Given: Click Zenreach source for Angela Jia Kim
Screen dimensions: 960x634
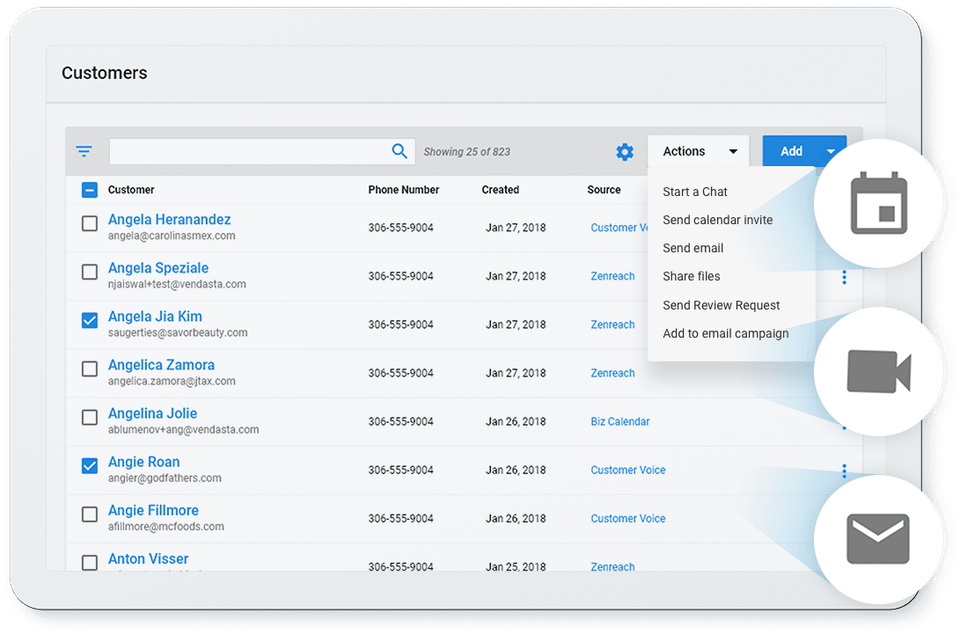Looking at the screenshot, I should (612, 324).
